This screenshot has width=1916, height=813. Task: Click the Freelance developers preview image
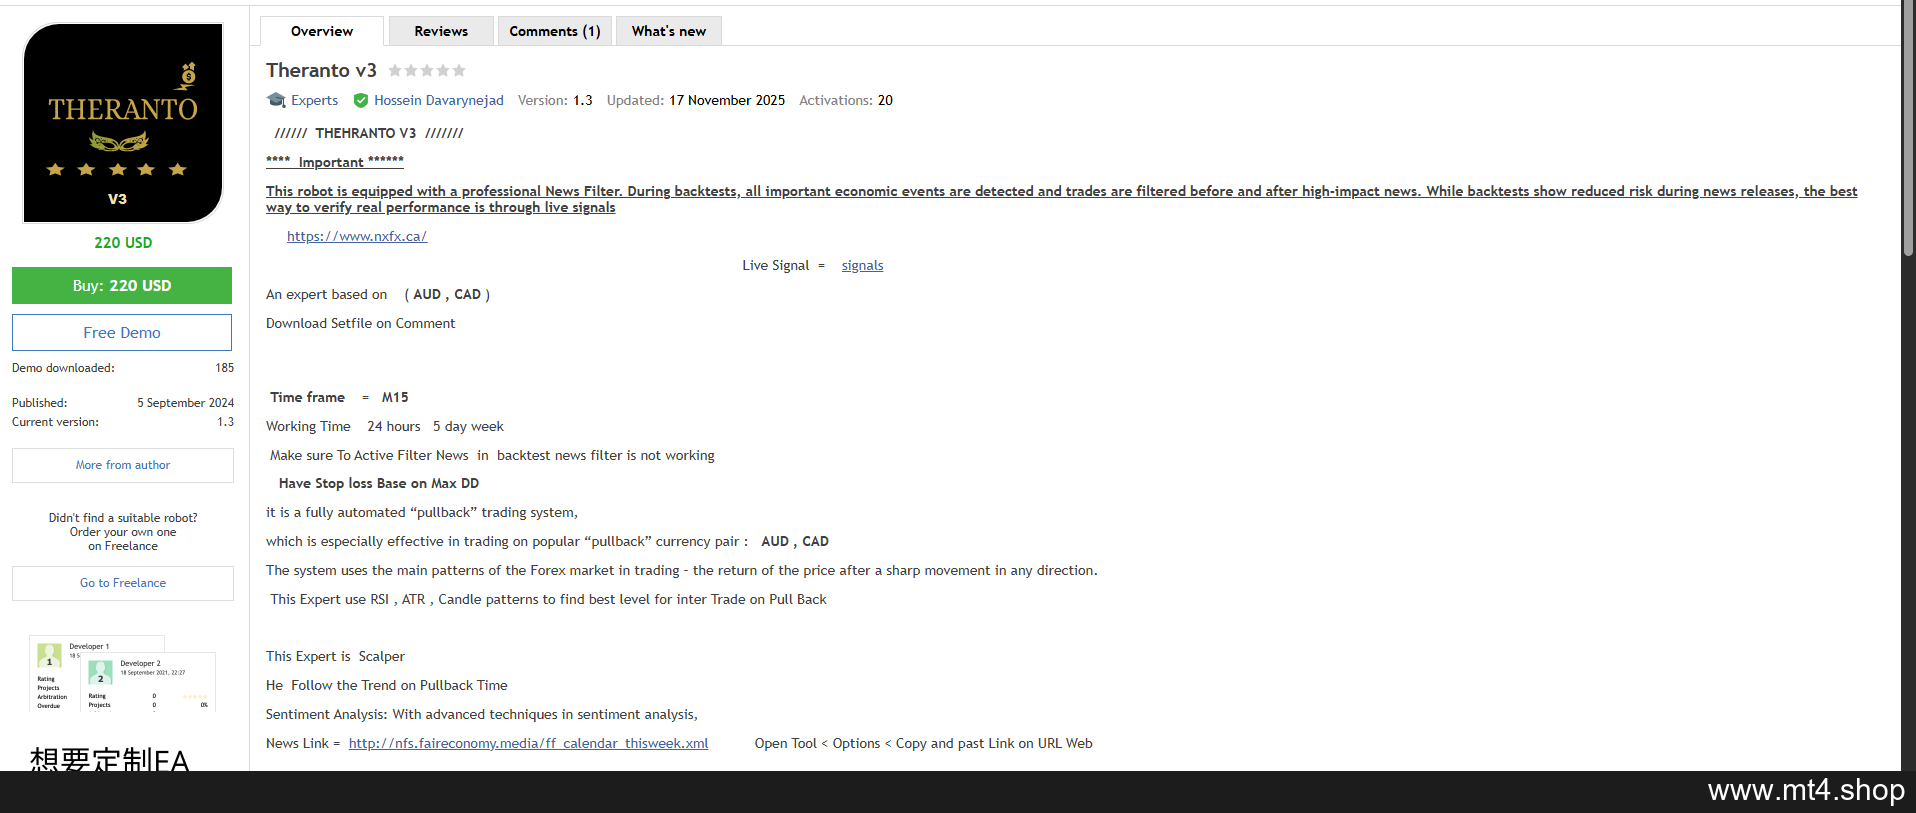[x=123, y=674]
